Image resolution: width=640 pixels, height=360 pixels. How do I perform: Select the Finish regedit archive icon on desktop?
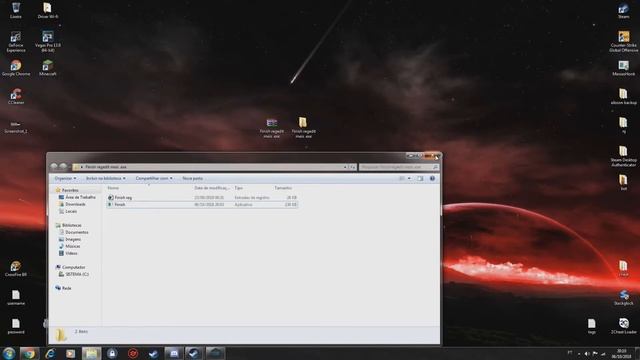(x=271, y=128)
